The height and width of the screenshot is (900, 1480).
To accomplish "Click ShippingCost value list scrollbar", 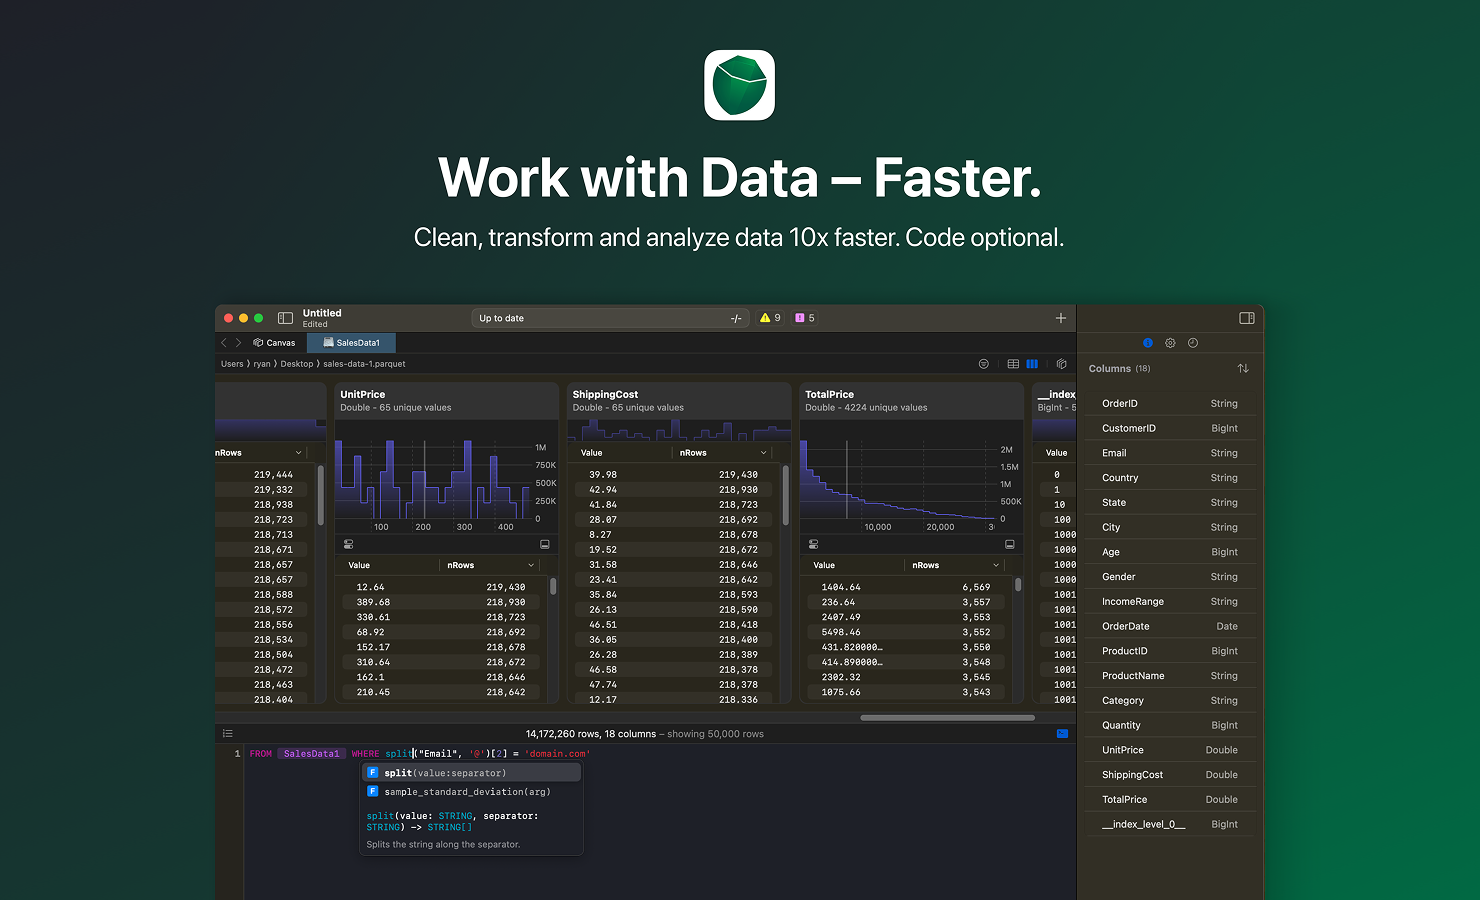I will tap(786, 495).
